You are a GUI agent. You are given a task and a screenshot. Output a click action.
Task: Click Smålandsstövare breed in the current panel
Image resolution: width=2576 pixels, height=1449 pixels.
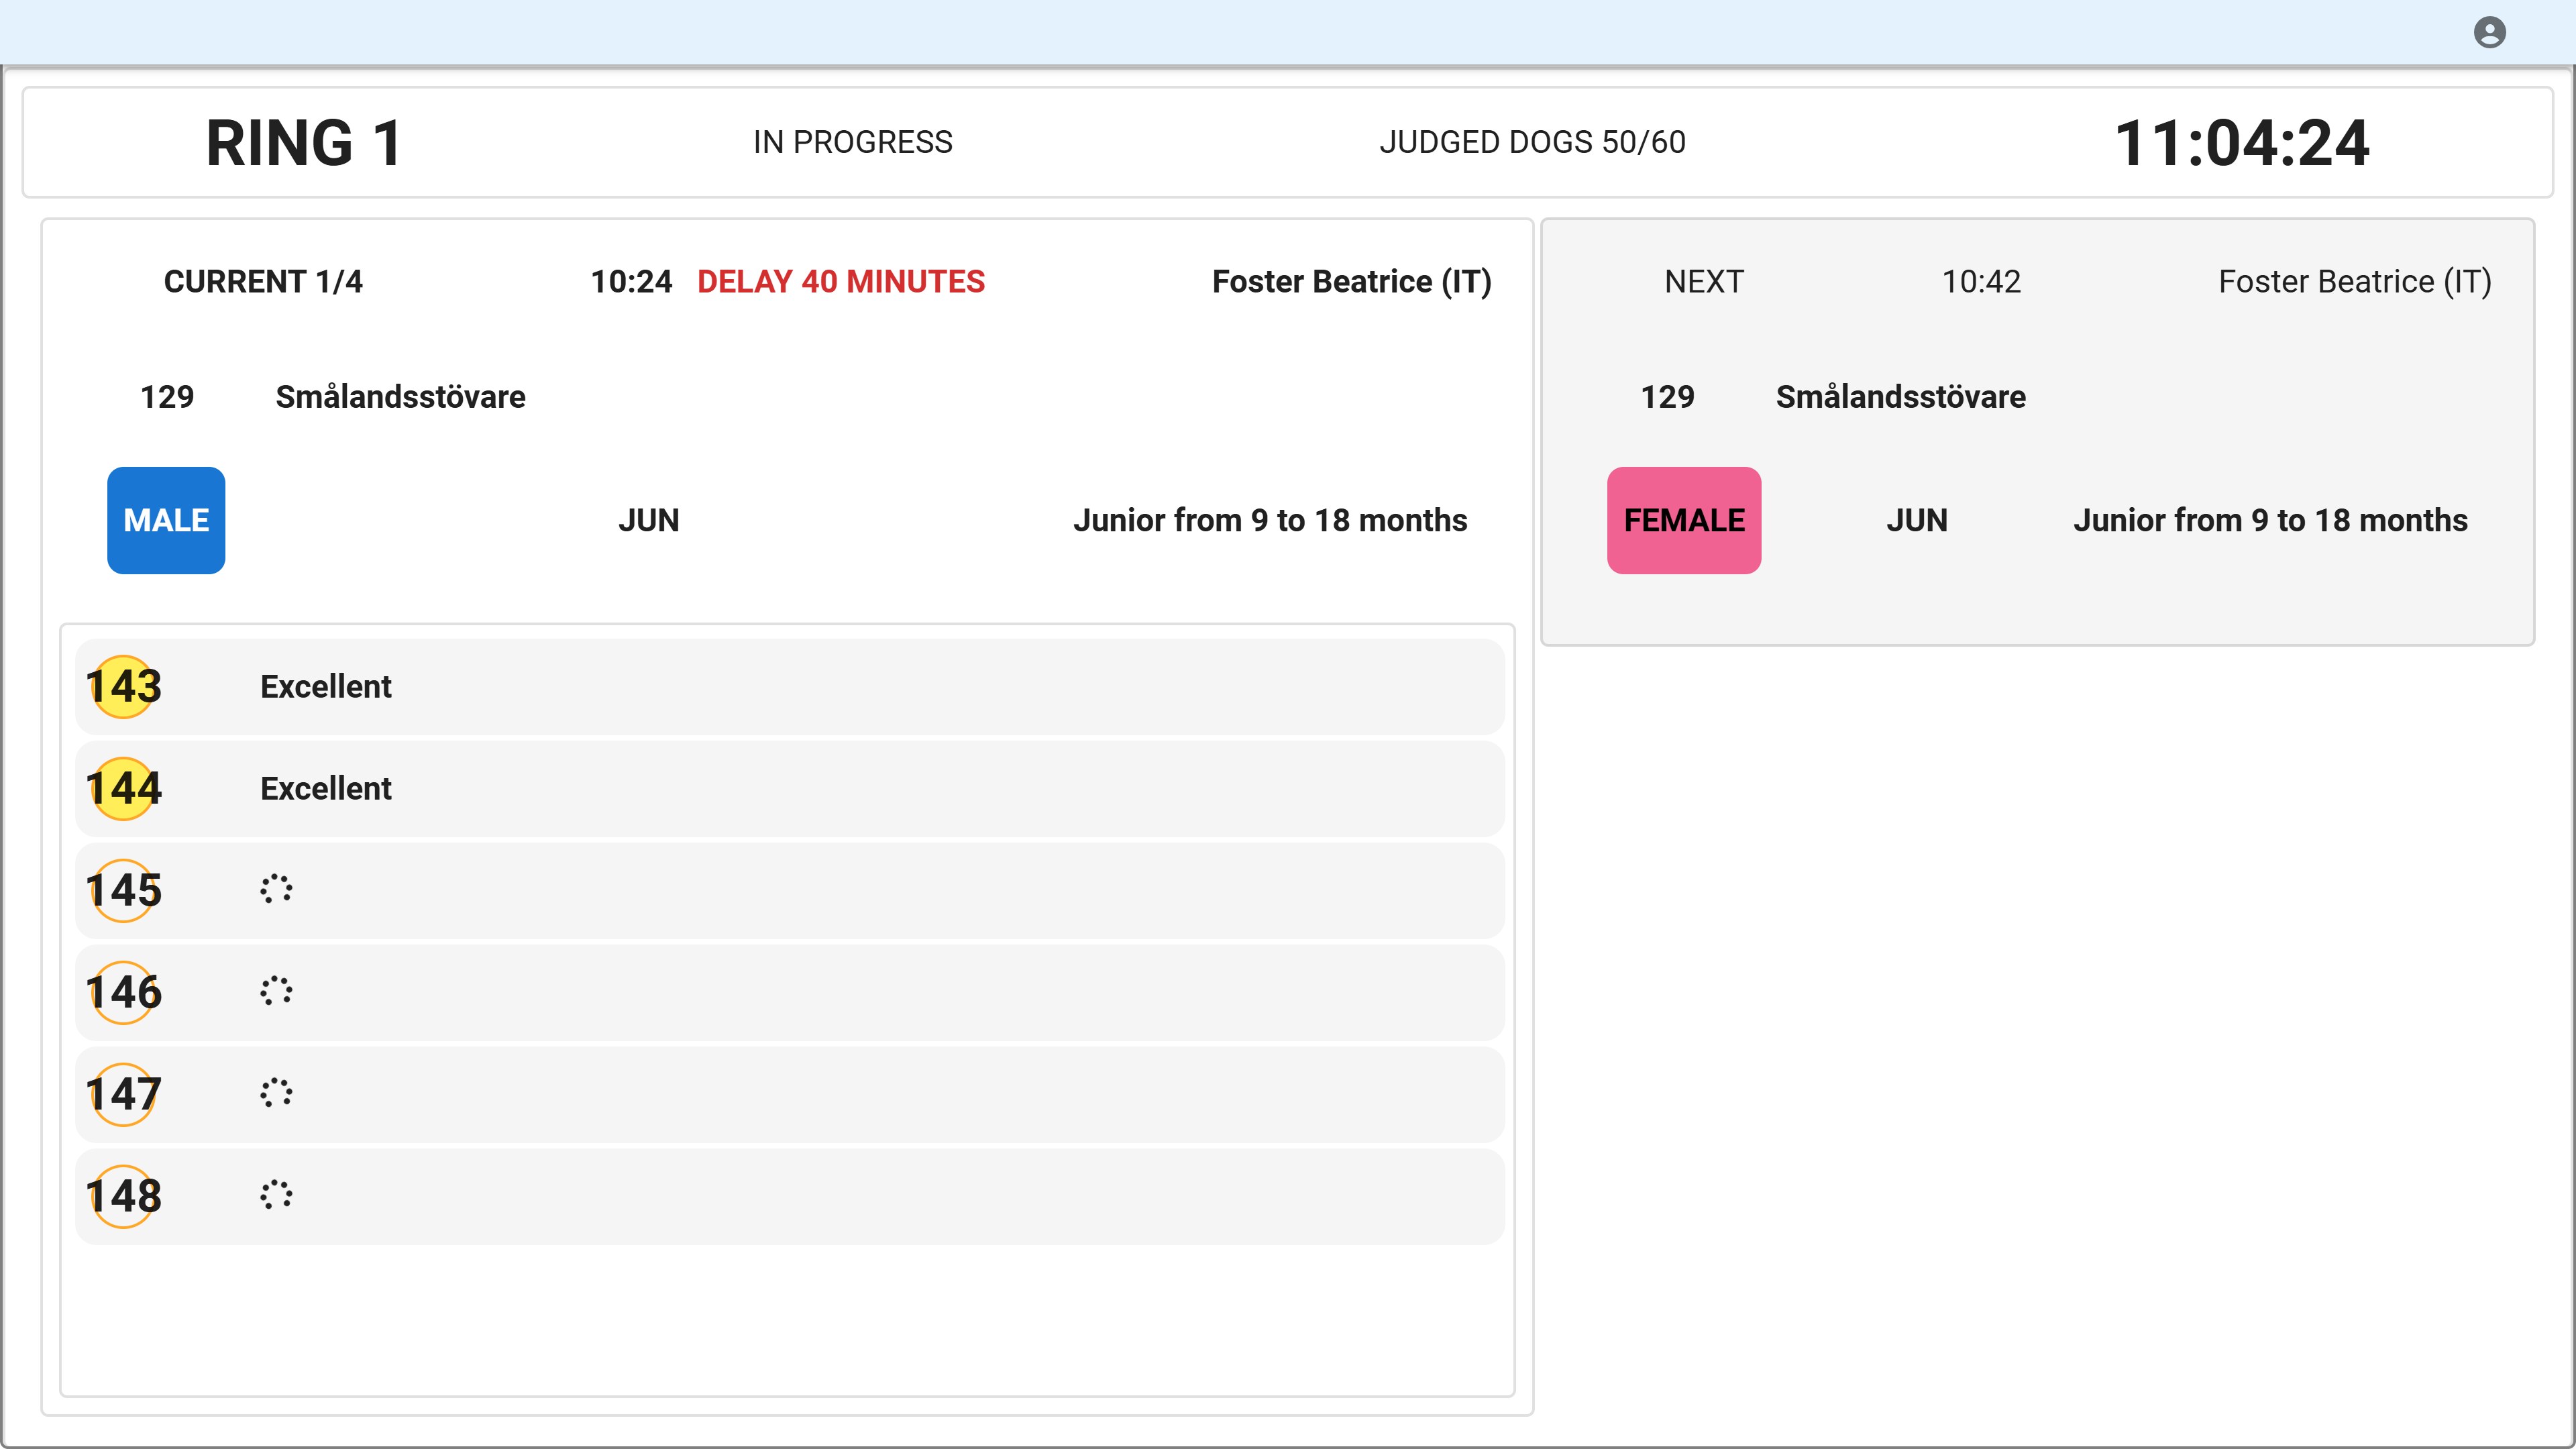(x=400, y=397)
